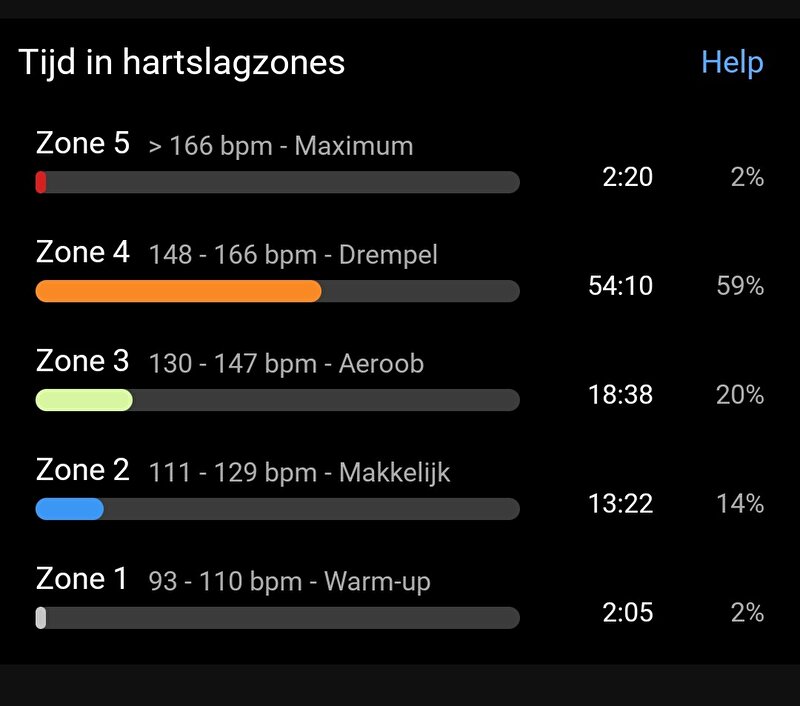Viewport: 800px width, 706px height.
Task: Select the Zone 4 label
Action: (x=83, y=252)
